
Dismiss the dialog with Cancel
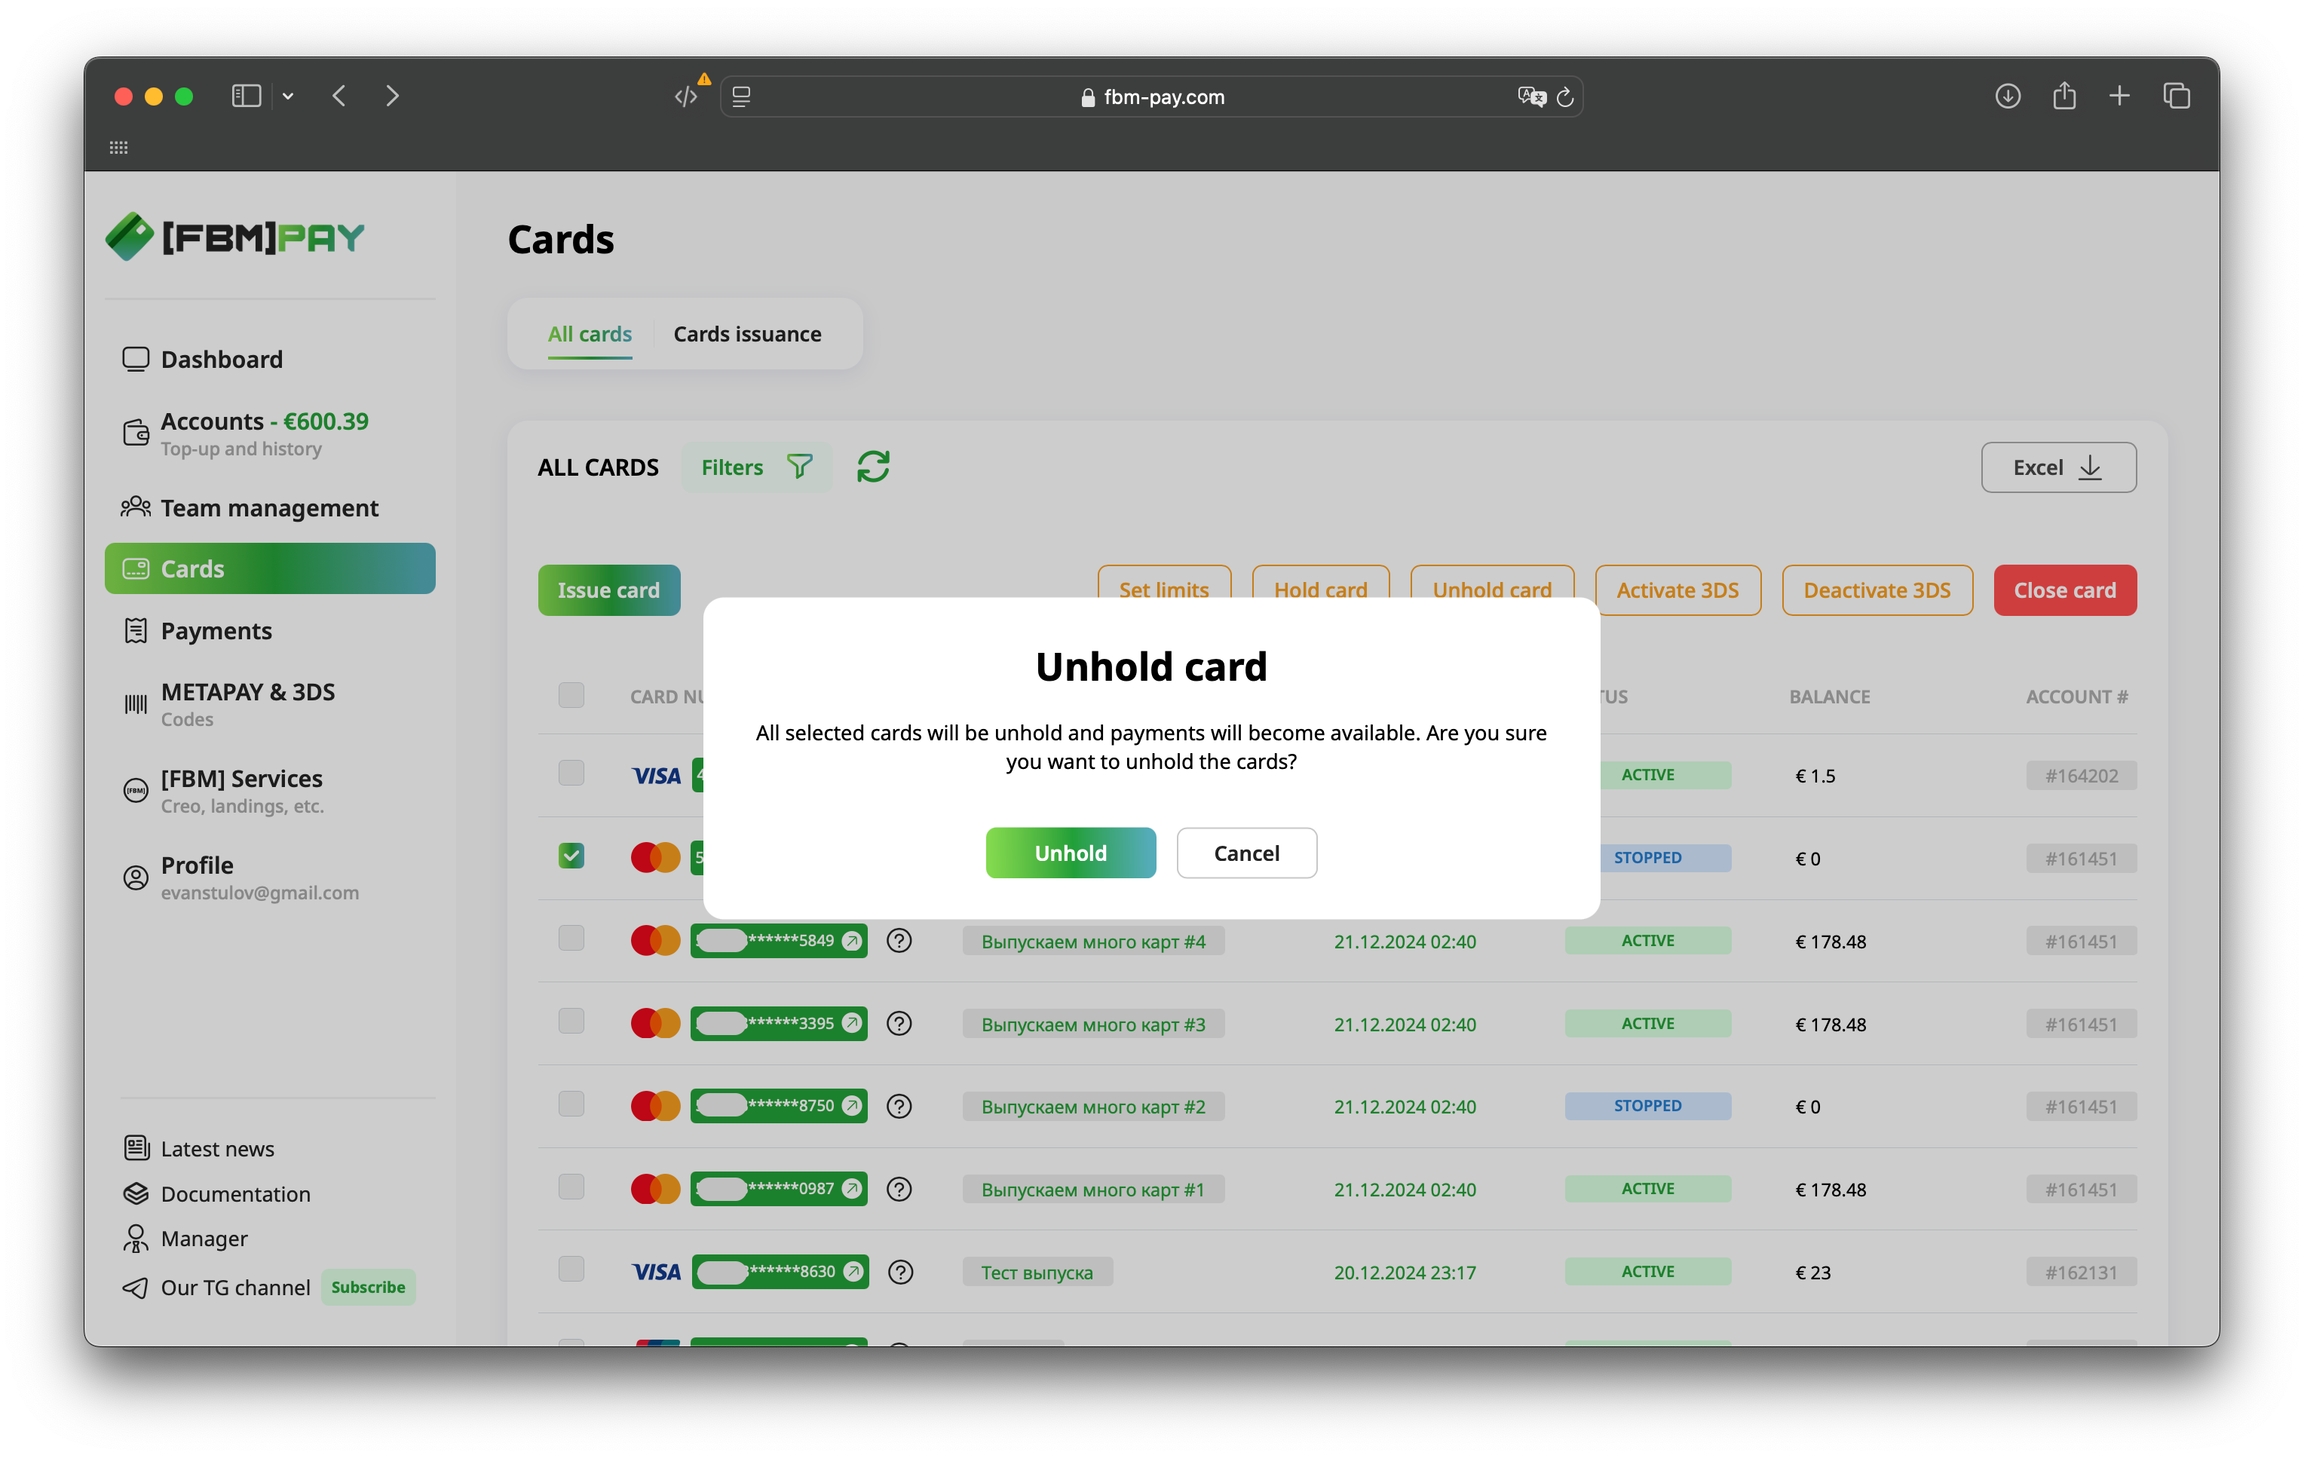click(x=1246, y=853)
